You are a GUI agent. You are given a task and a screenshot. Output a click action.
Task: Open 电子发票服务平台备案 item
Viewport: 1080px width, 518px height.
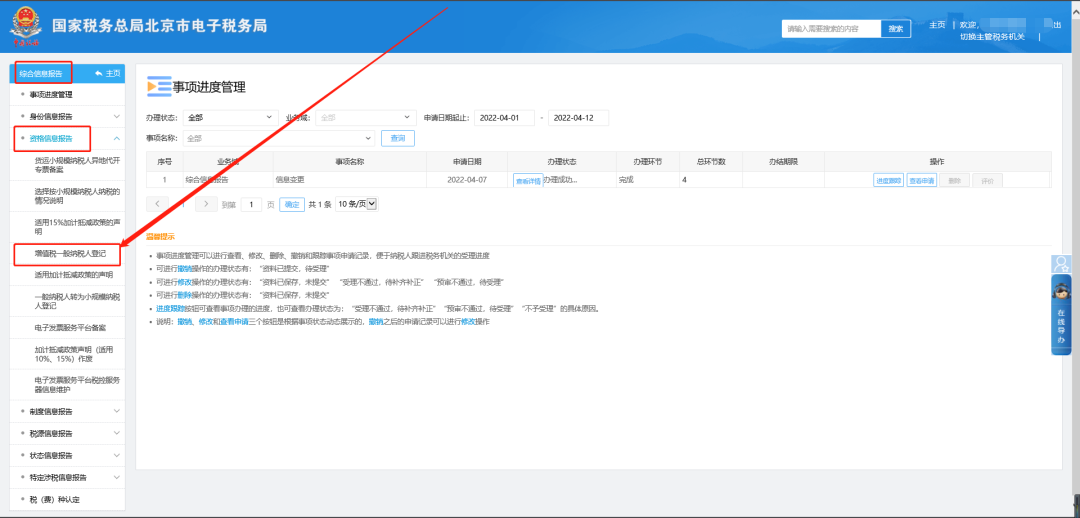[70, 328]
